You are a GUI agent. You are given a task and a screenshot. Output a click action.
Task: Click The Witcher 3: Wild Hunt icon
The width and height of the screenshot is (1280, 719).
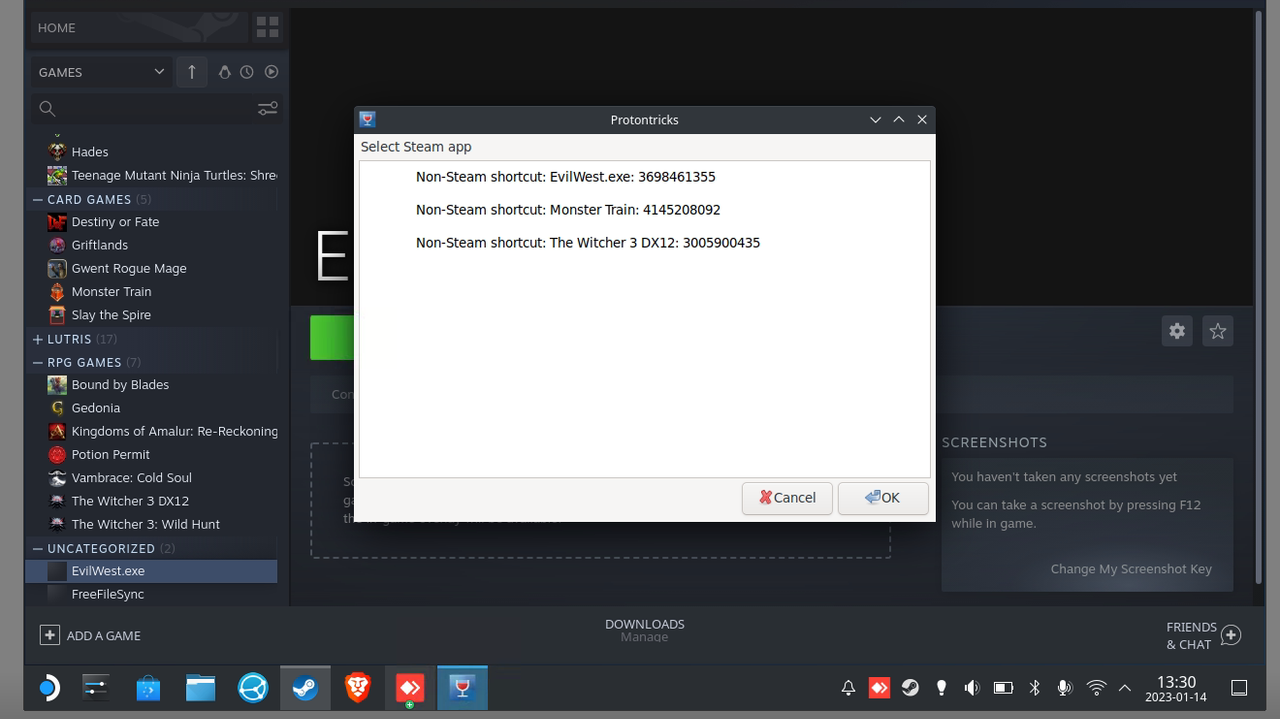pos(57,524)
